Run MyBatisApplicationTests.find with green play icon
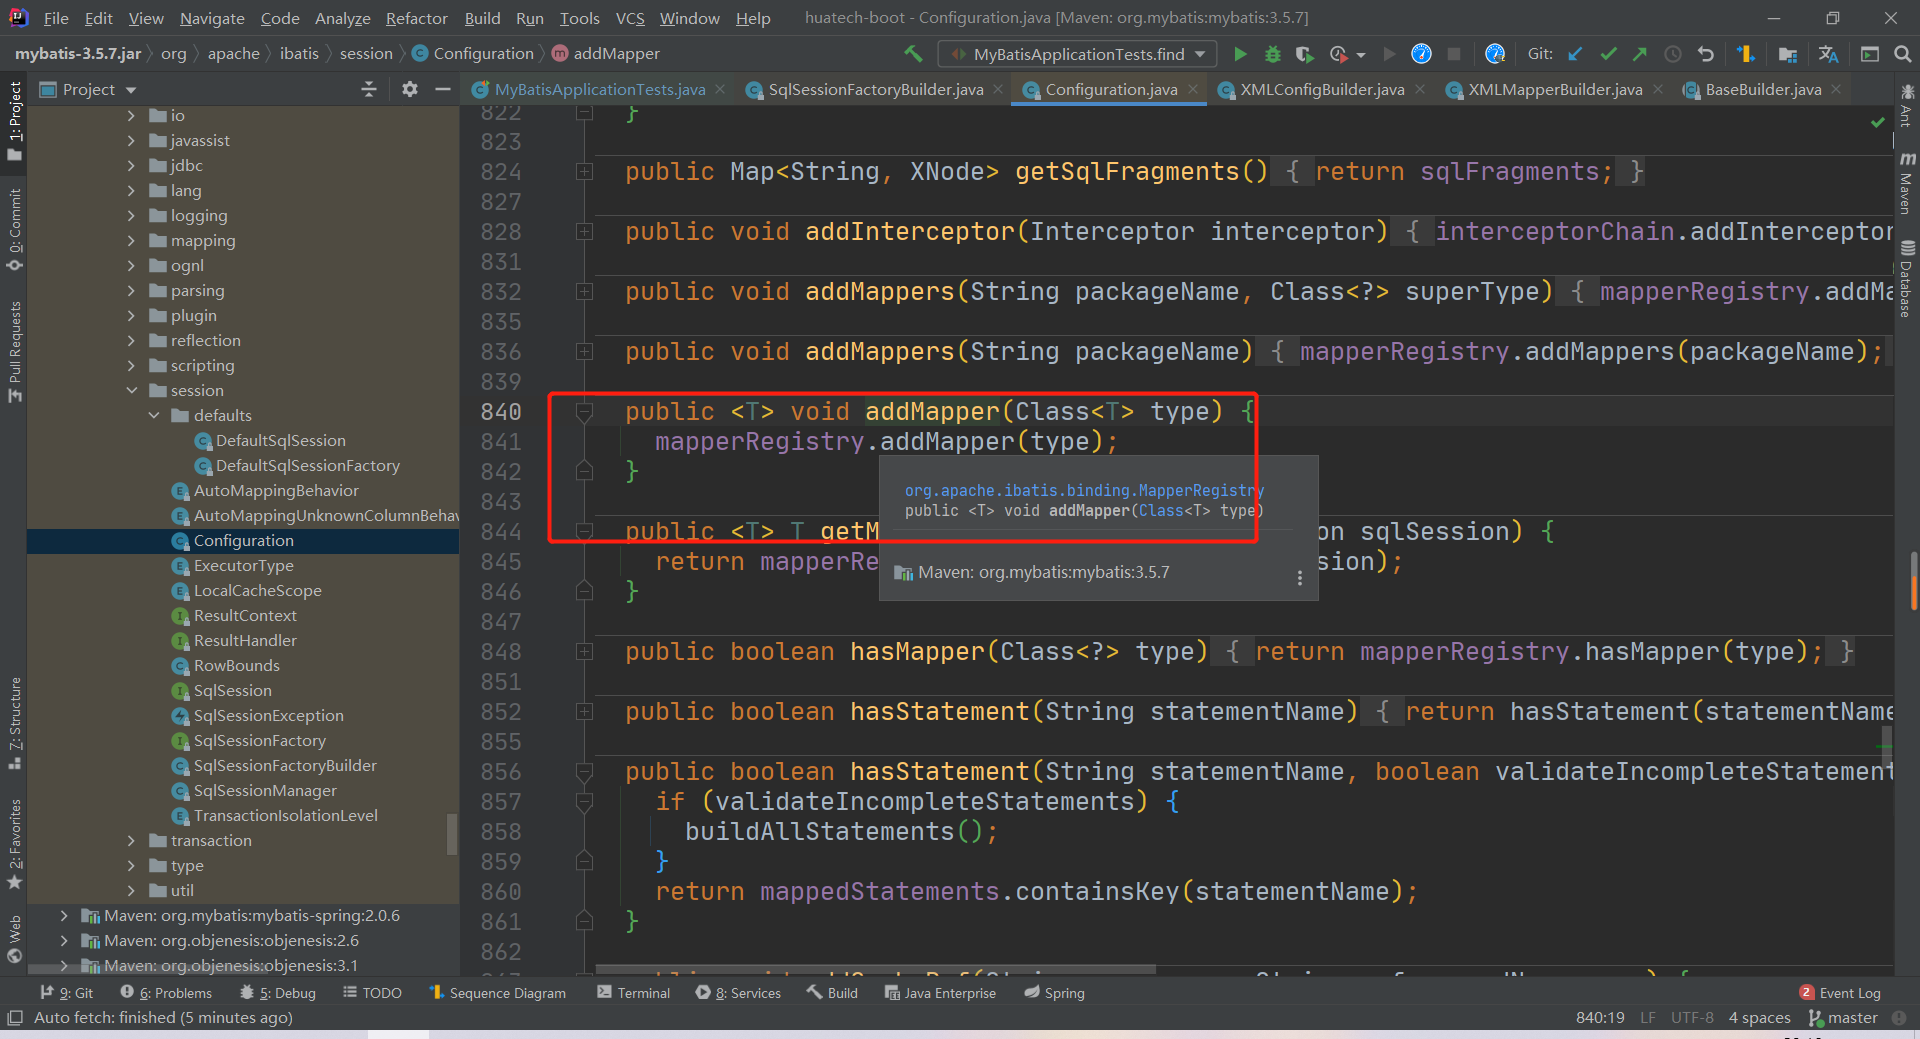The width and height of the screenshot is (1920, 1039). coord(1240,54)
